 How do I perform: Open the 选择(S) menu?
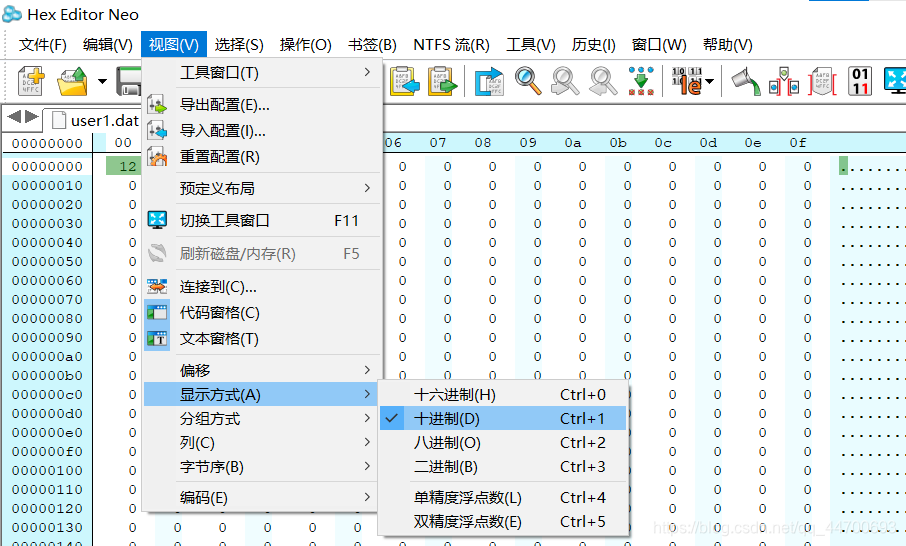click(x=239, y=44)
